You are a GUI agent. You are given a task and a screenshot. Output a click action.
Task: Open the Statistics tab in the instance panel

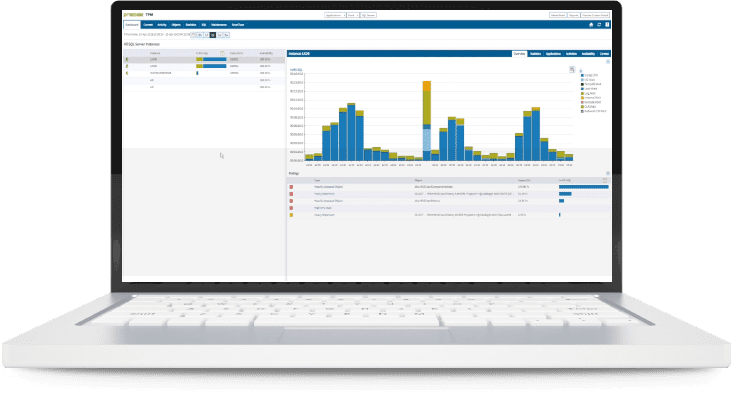pos(535,54)
